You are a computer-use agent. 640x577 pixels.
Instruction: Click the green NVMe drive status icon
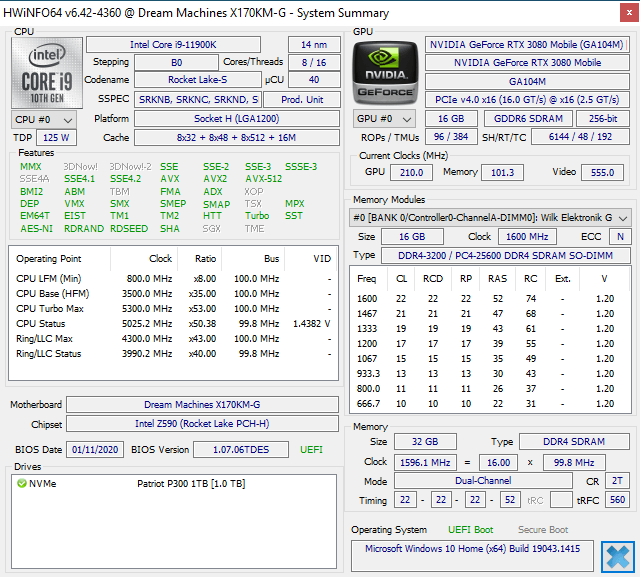[x=22, y=484]
